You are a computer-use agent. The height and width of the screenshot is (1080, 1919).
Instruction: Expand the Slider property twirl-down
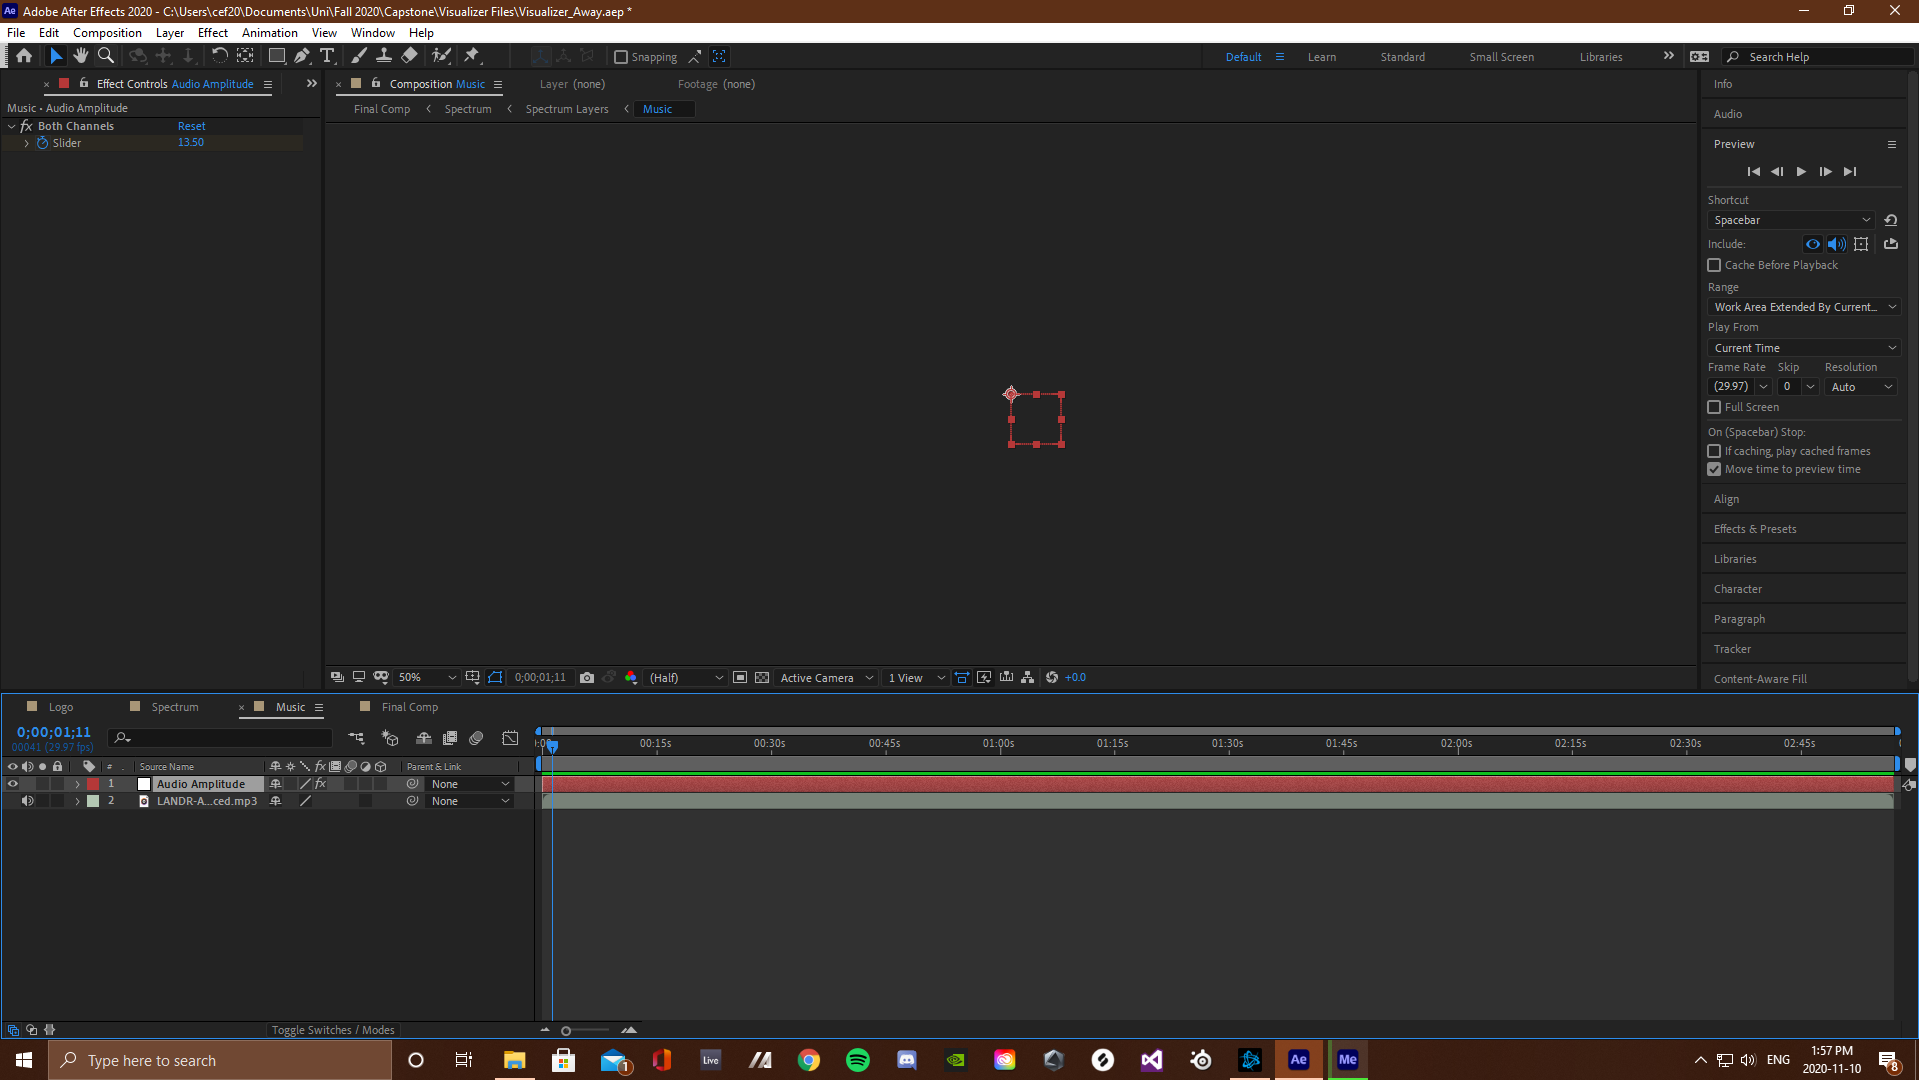click(27, 143)
